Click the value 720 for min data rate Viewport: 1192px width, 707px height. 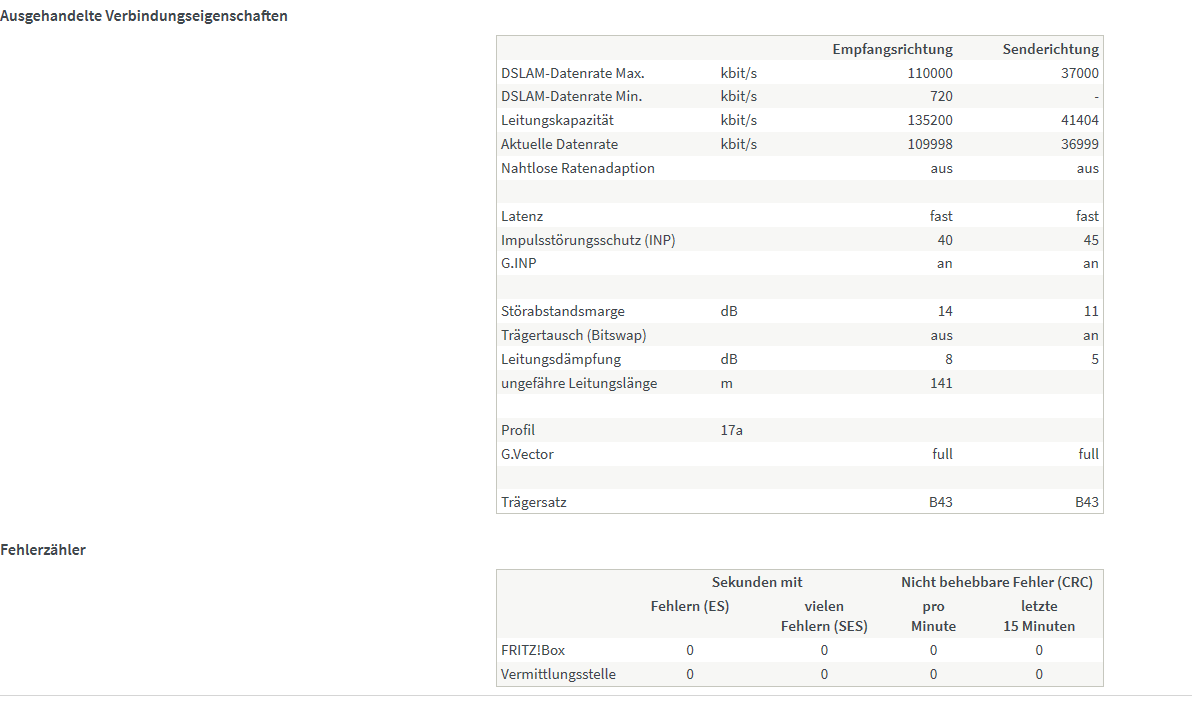(x=941, y=97)
